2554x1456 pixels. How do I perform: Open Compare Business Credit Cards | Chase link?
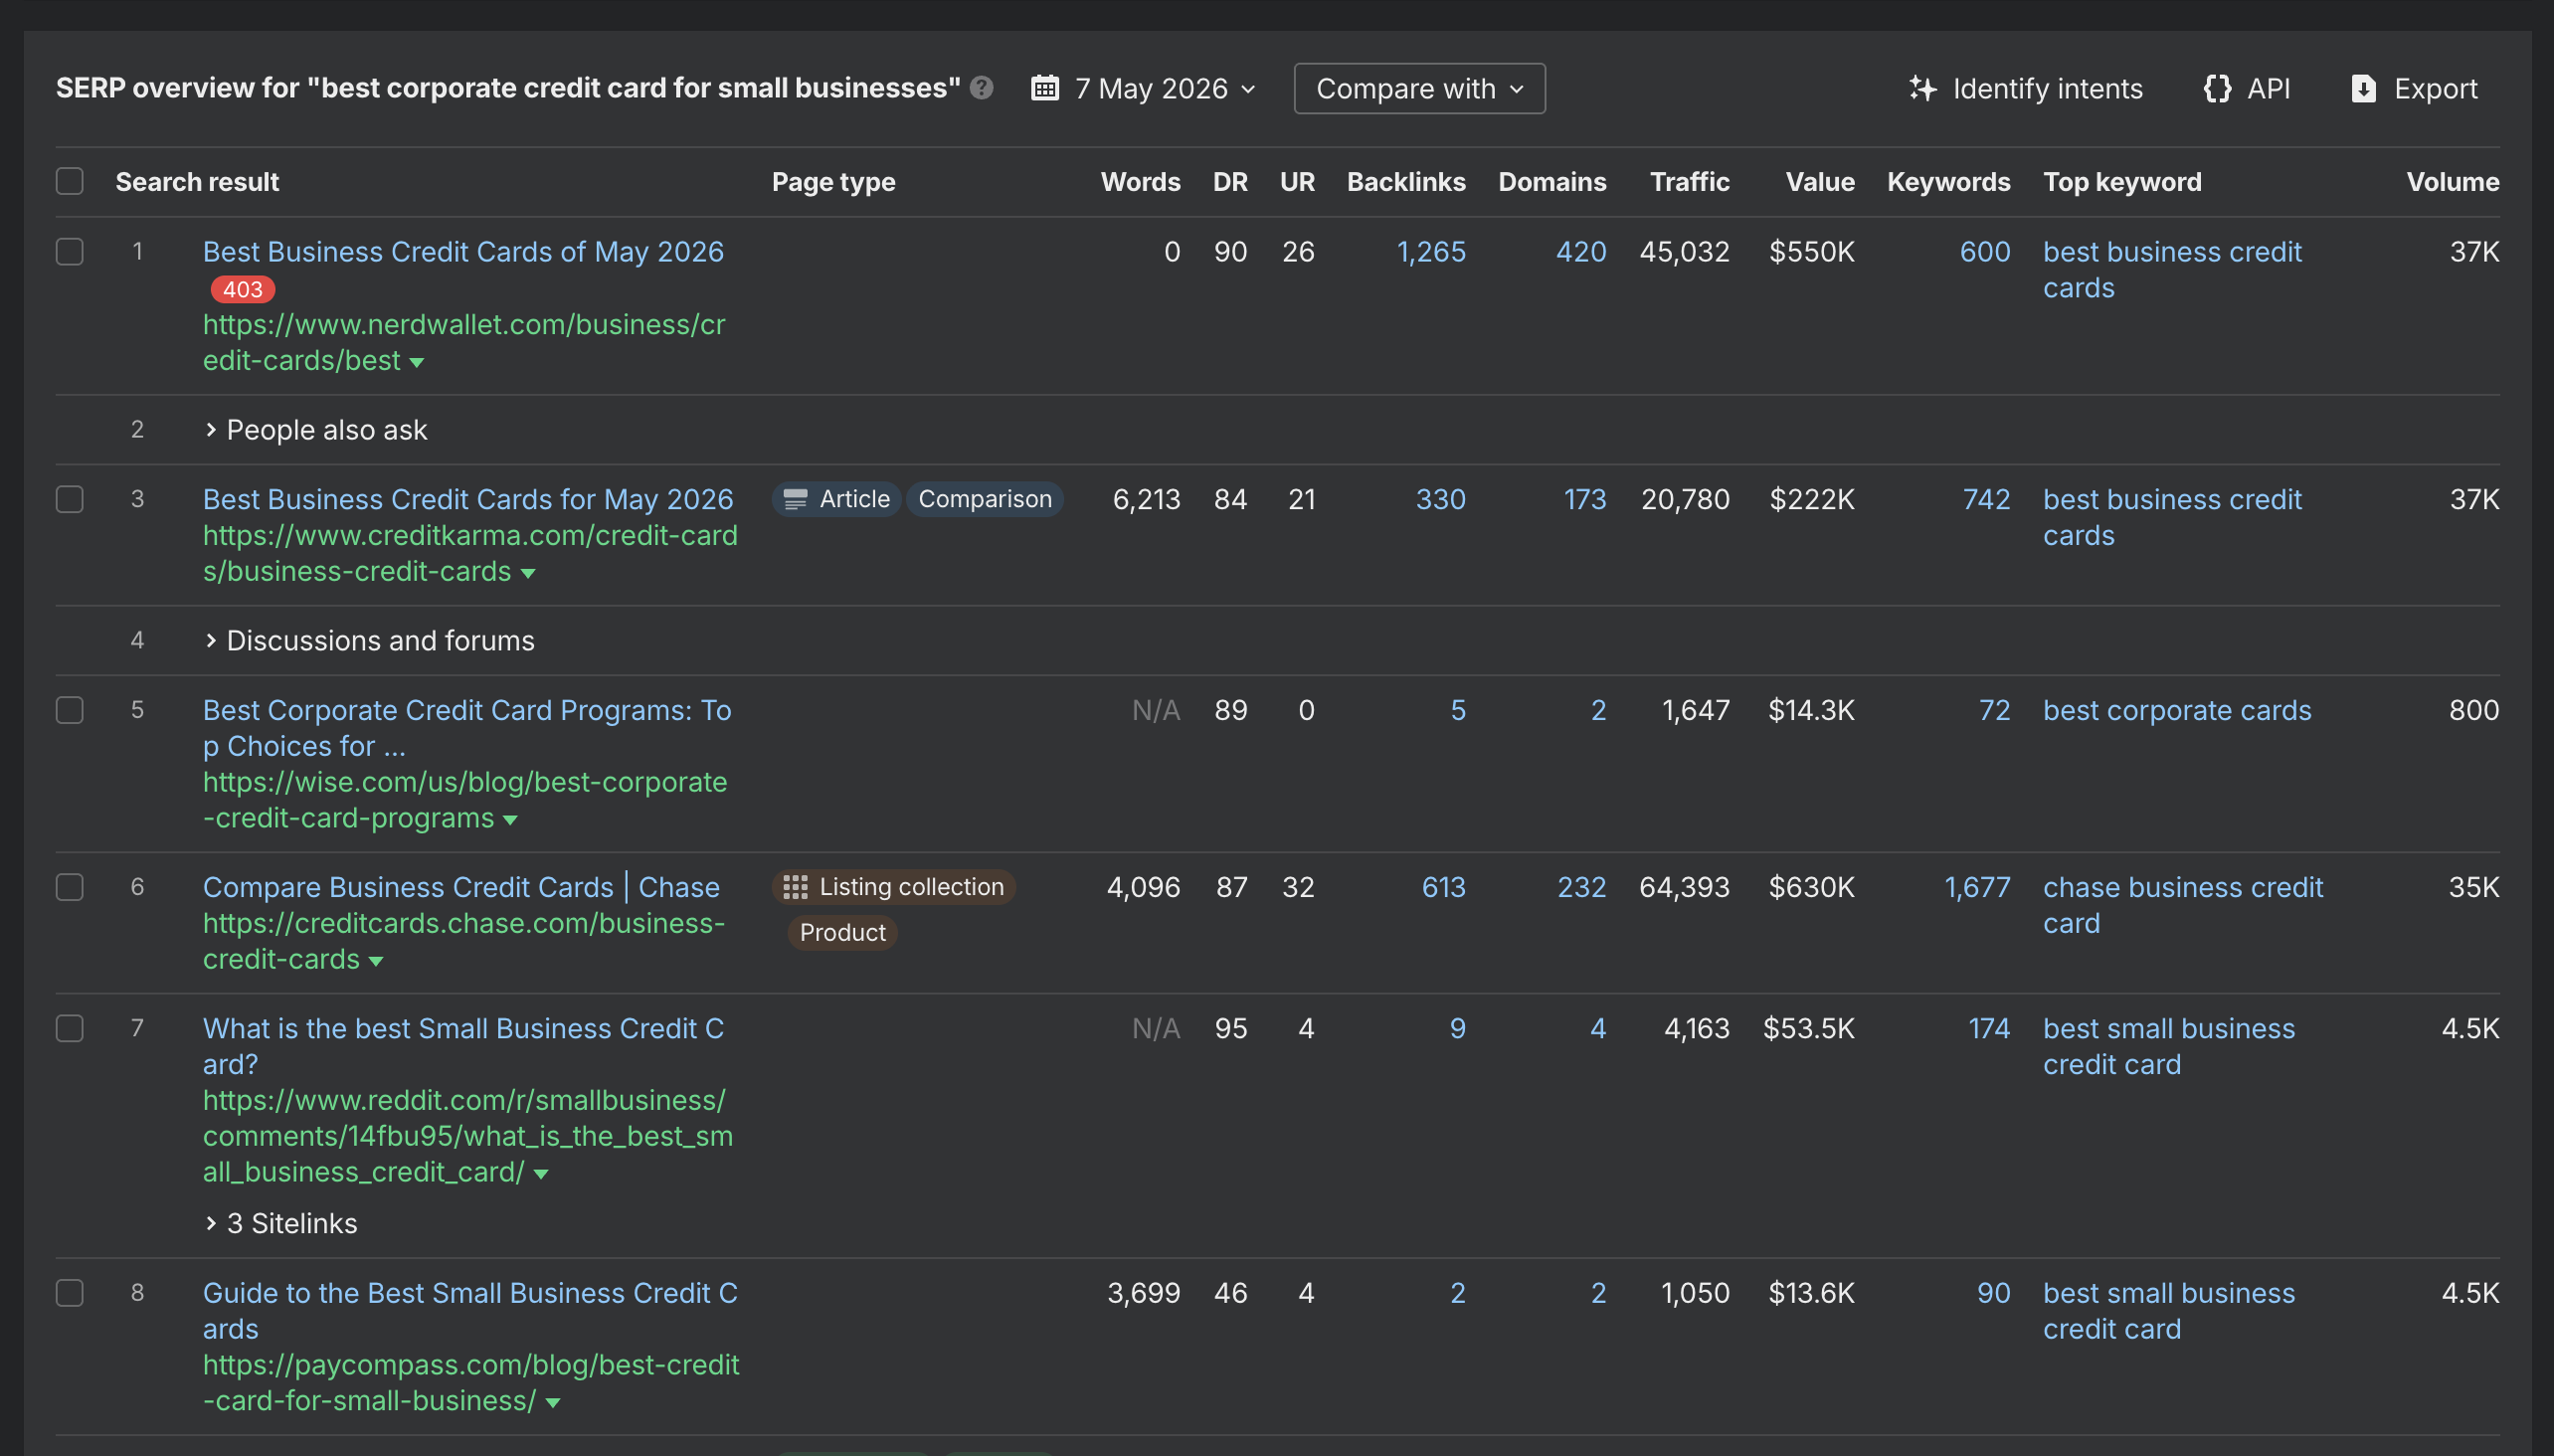[461, 887]
